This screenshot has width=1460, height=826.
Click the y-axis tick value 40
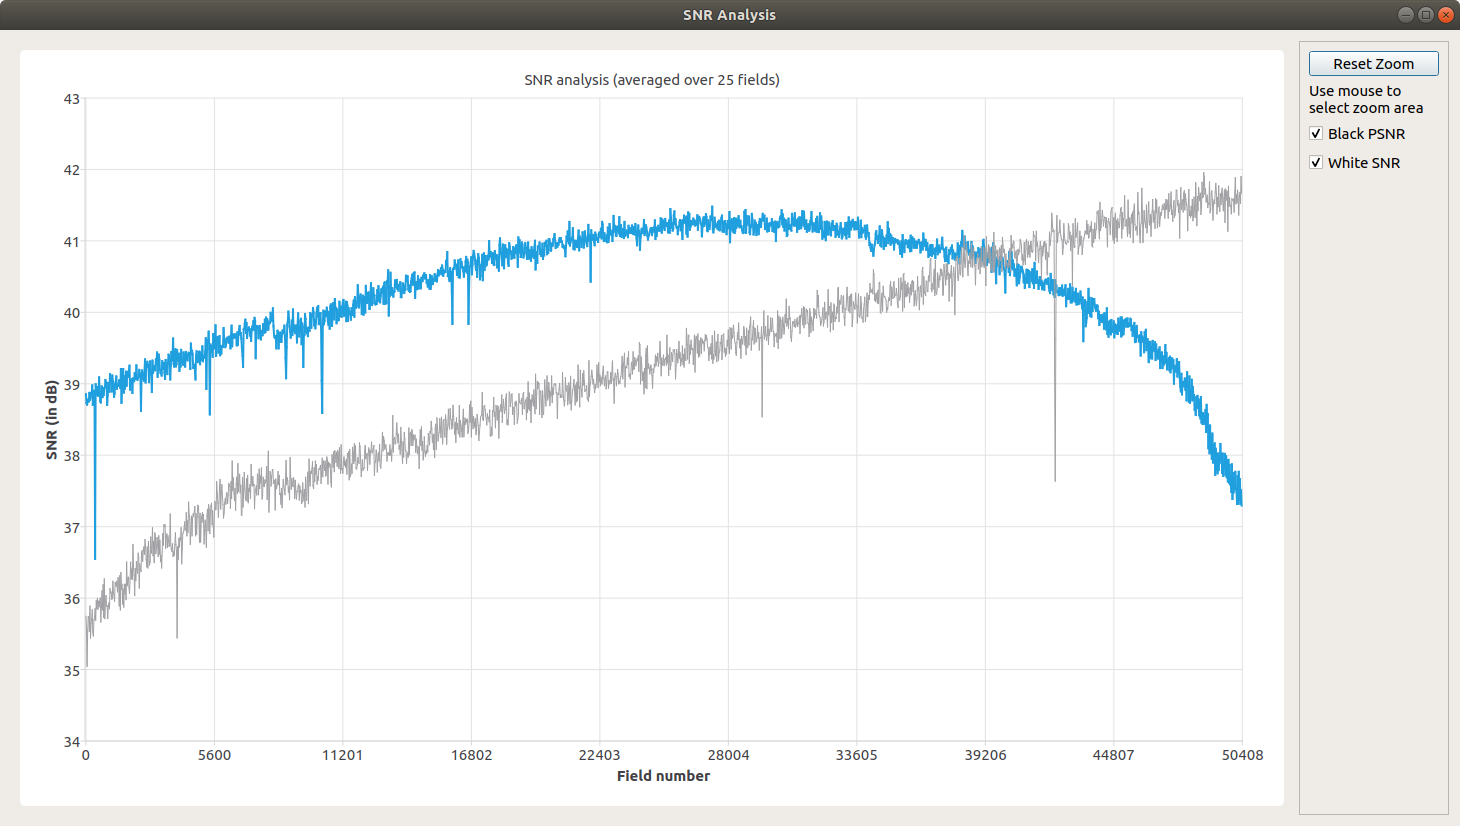(x=72, y=313)
